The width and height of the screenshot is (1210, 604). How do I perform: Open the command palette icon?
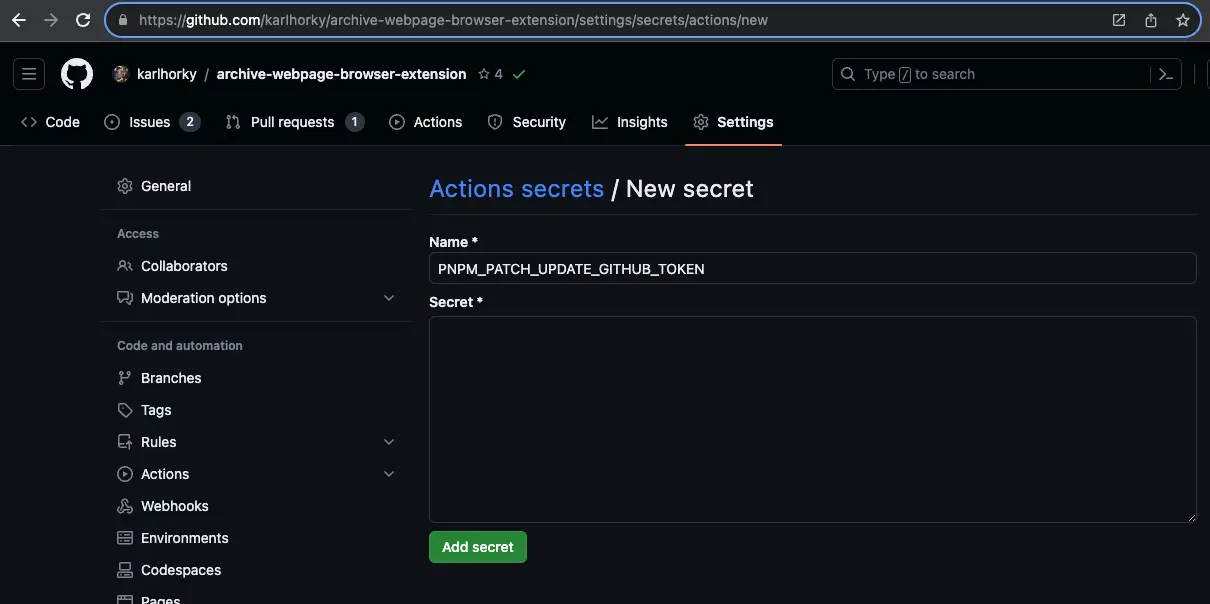1166,74
